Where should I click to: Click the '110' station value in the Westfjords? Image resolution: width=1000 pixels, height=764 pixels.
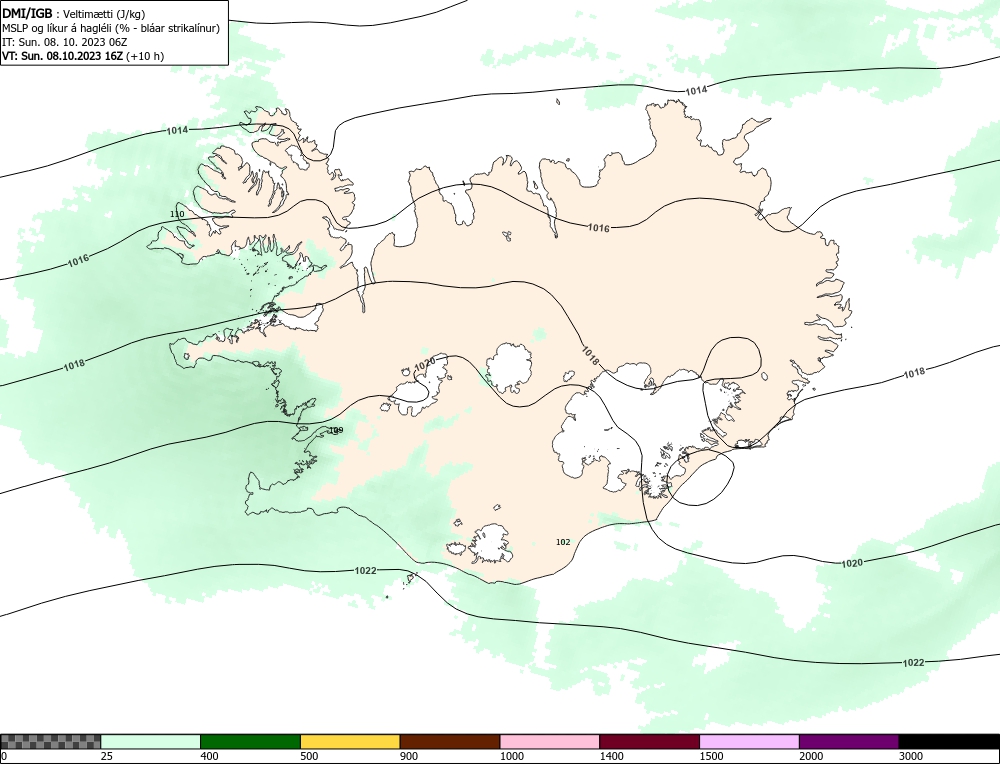tap(177, 214)
